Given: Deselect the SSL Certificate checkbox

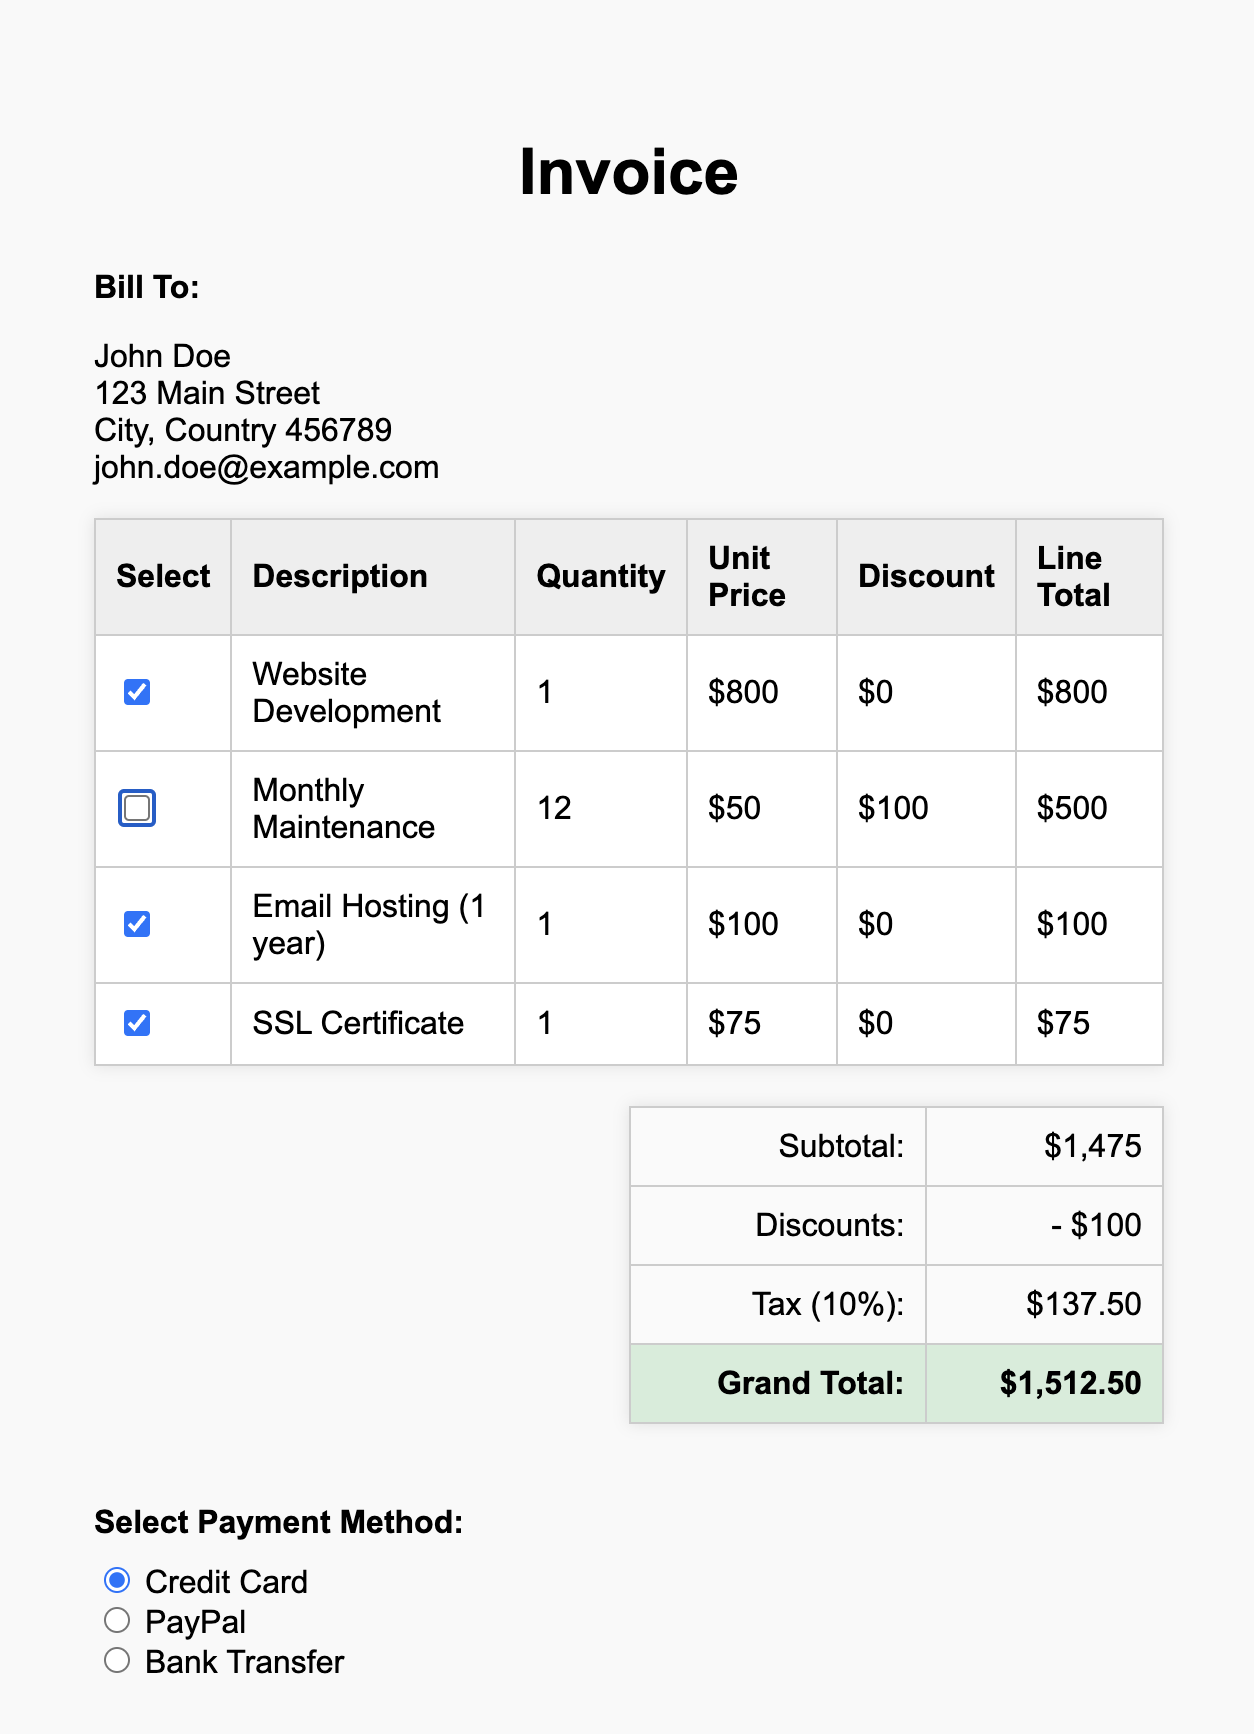Looking at the screenshot, I should [137, 1023].
